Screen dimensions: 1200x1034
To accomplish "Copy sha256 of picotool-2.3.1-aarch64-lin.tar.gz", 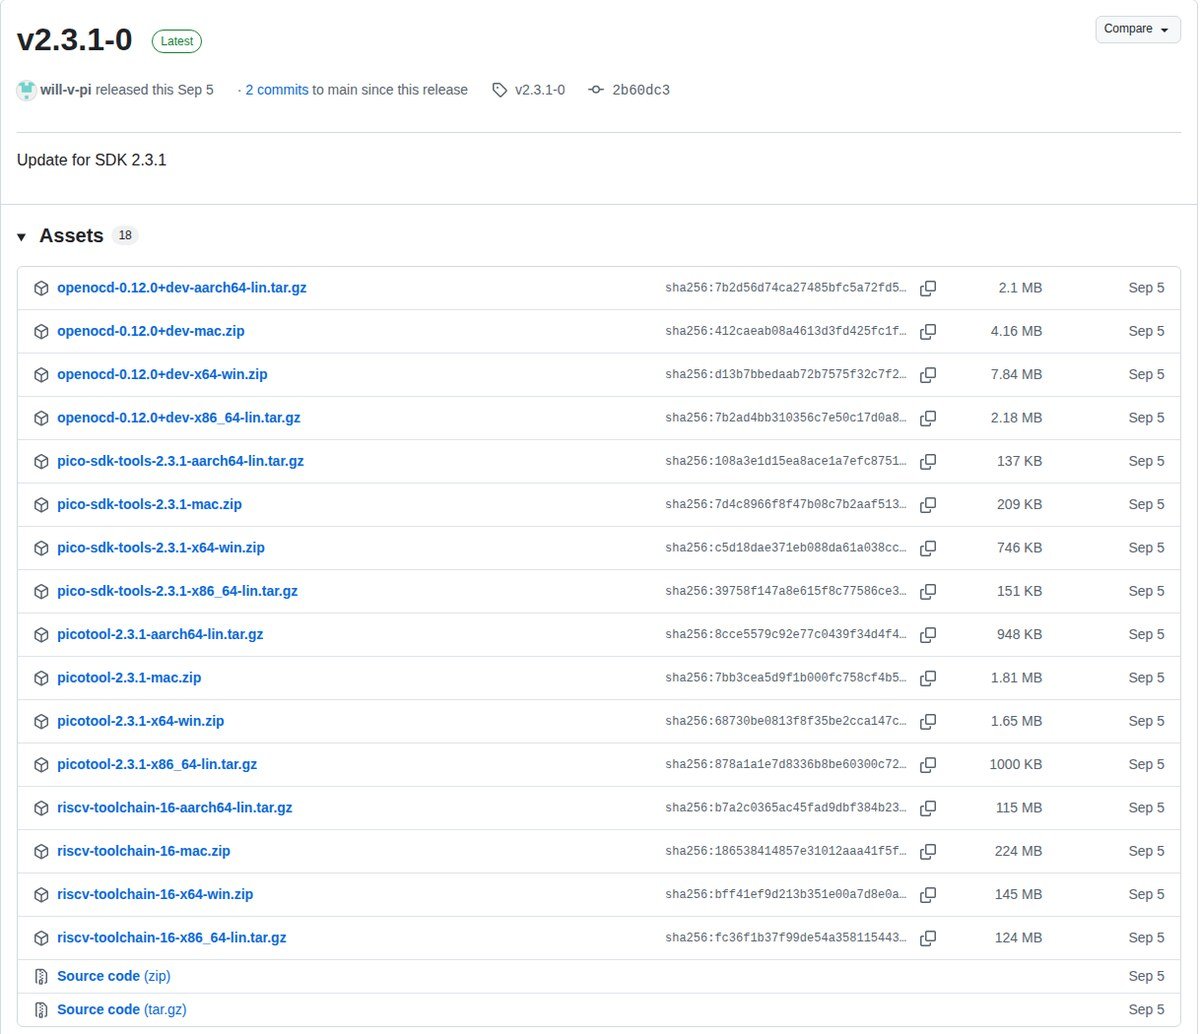I will (928, 635).
